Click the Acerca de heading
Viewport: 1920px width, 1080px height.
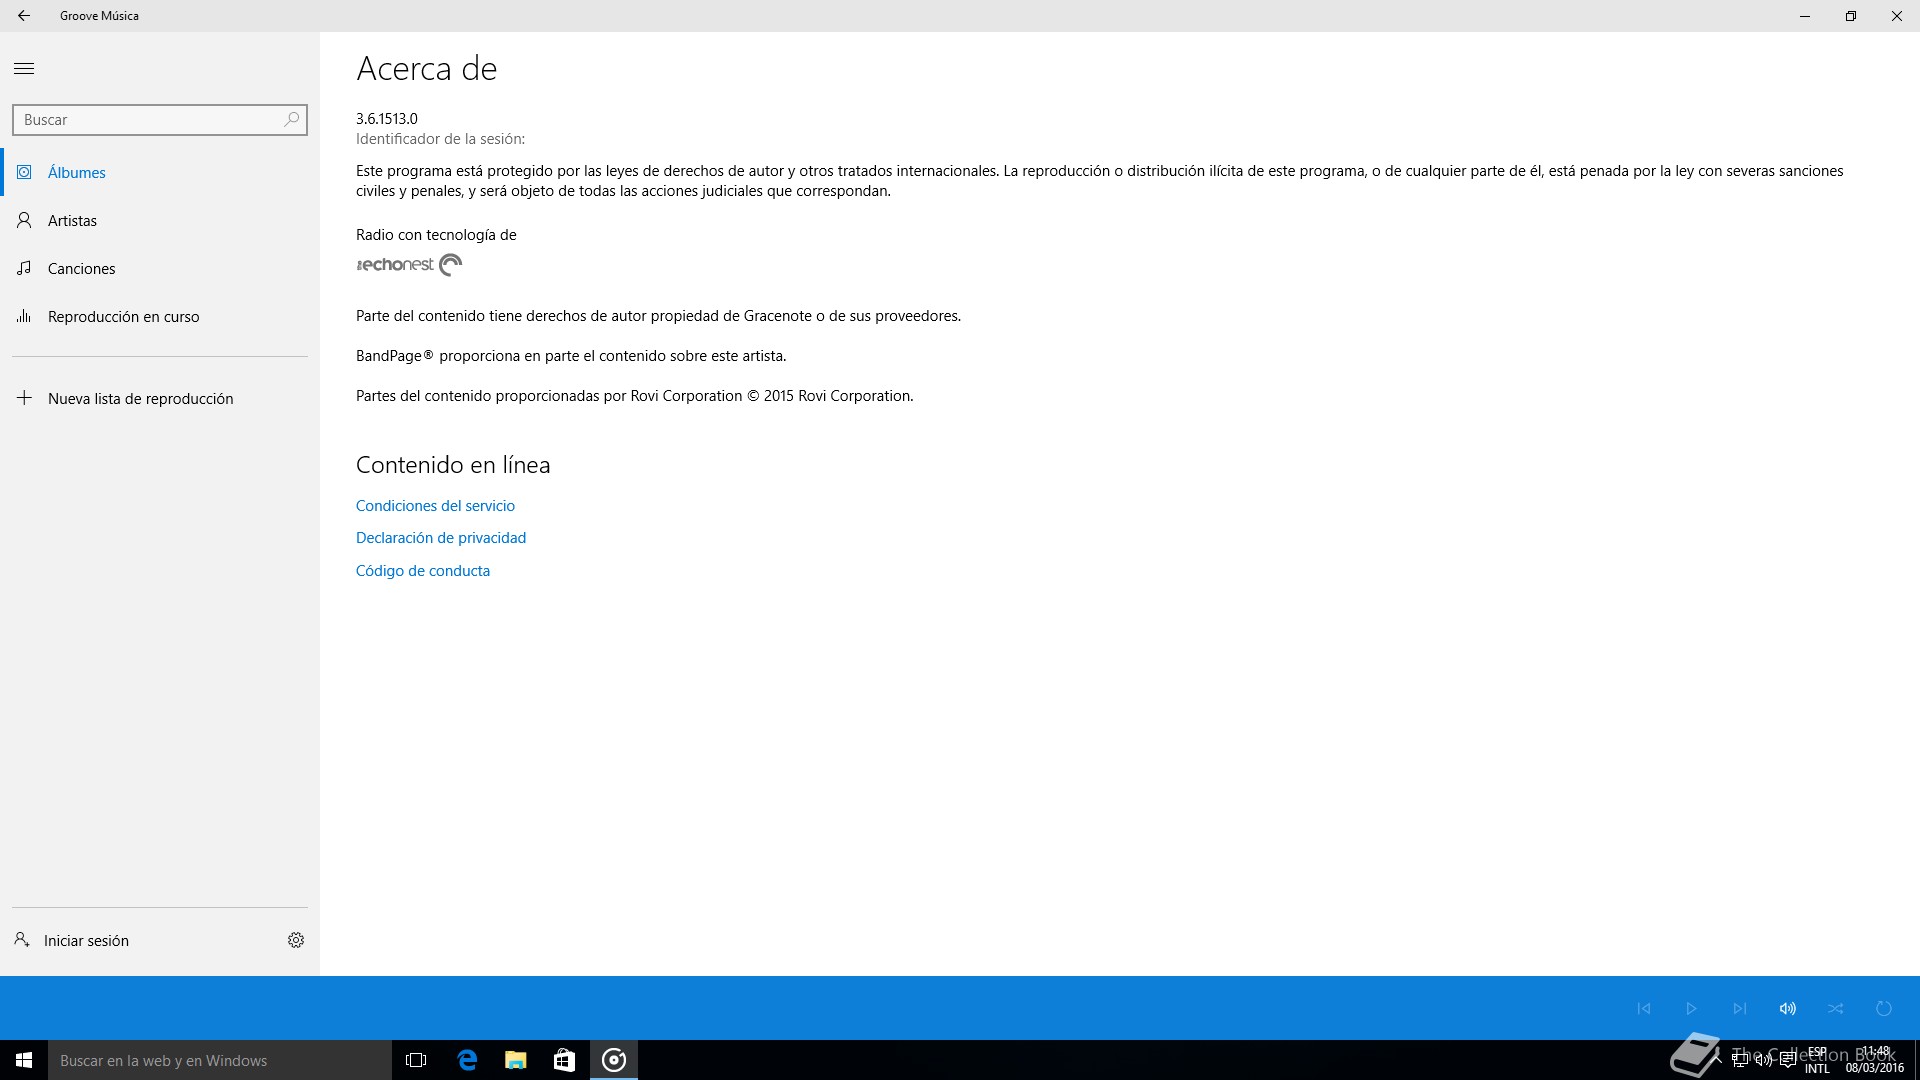coord(427,68)
